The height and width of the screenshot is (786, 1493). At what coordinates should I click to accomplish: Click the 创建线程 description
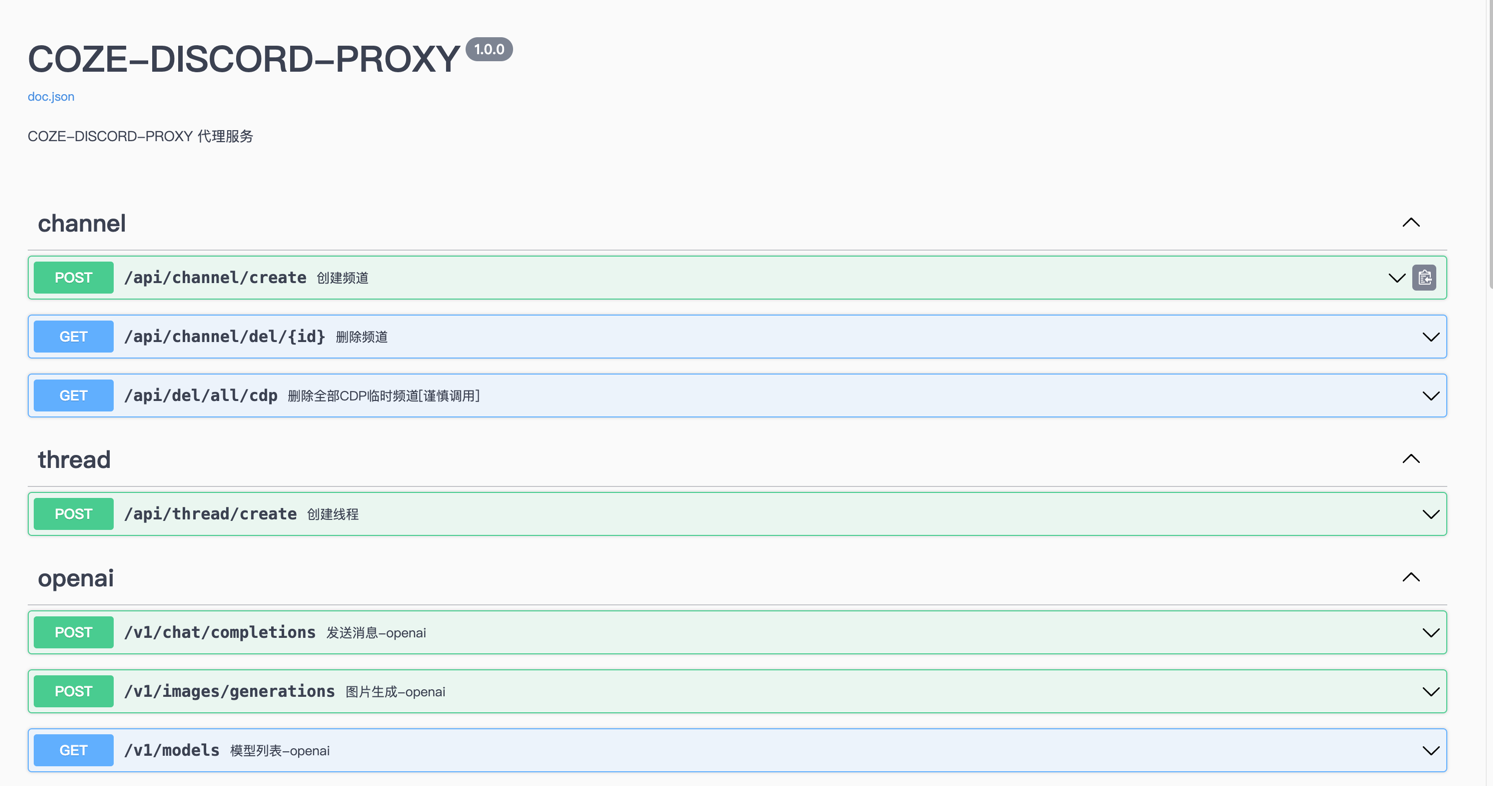333,515
